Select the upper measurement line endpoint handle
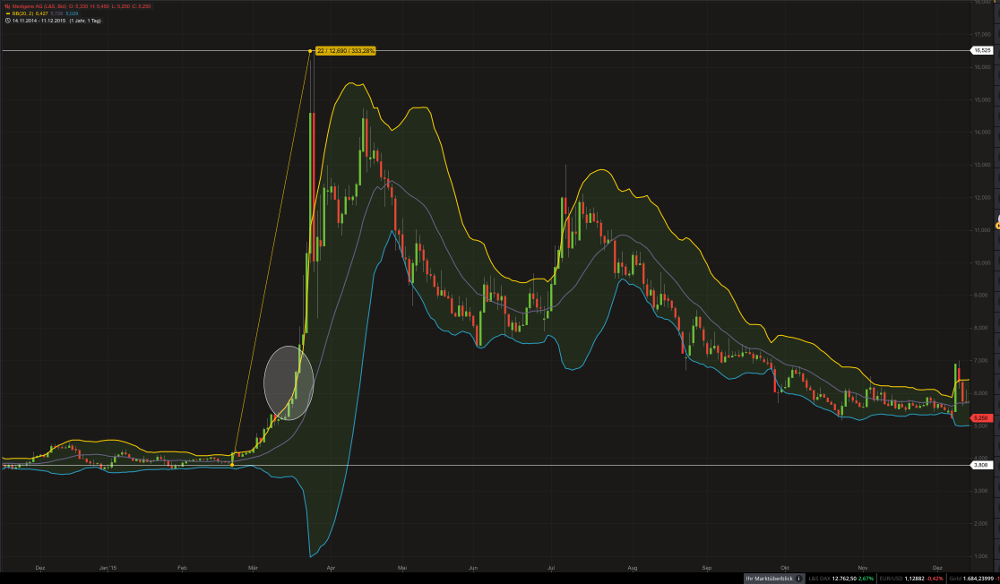Screen dimensions: 1000x584 point(310,50)
